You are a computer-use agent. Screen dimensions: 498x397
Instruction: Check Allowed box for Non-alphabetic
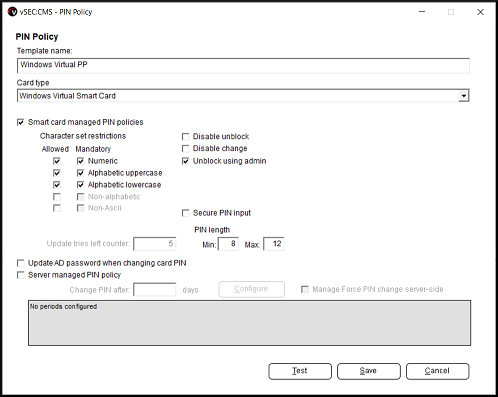57,197
